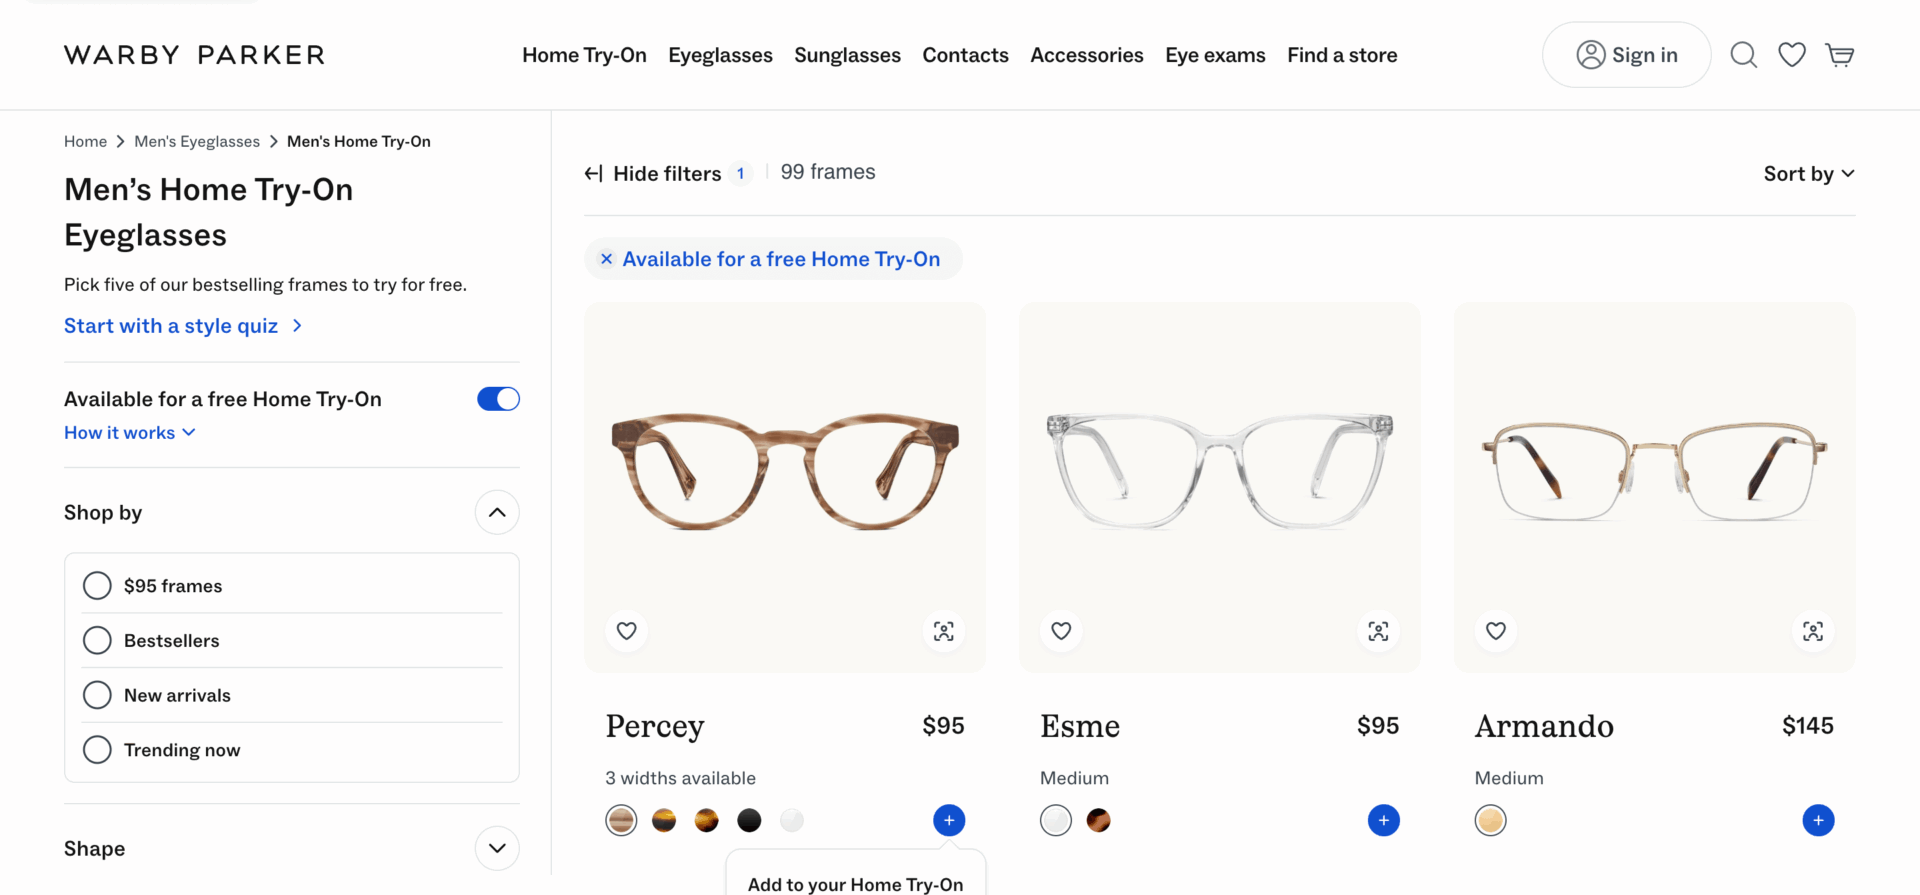Open virtual try-on for Armando frame
The image size is (1920, 895).
pyautogui.click(x=1813, y=631)
